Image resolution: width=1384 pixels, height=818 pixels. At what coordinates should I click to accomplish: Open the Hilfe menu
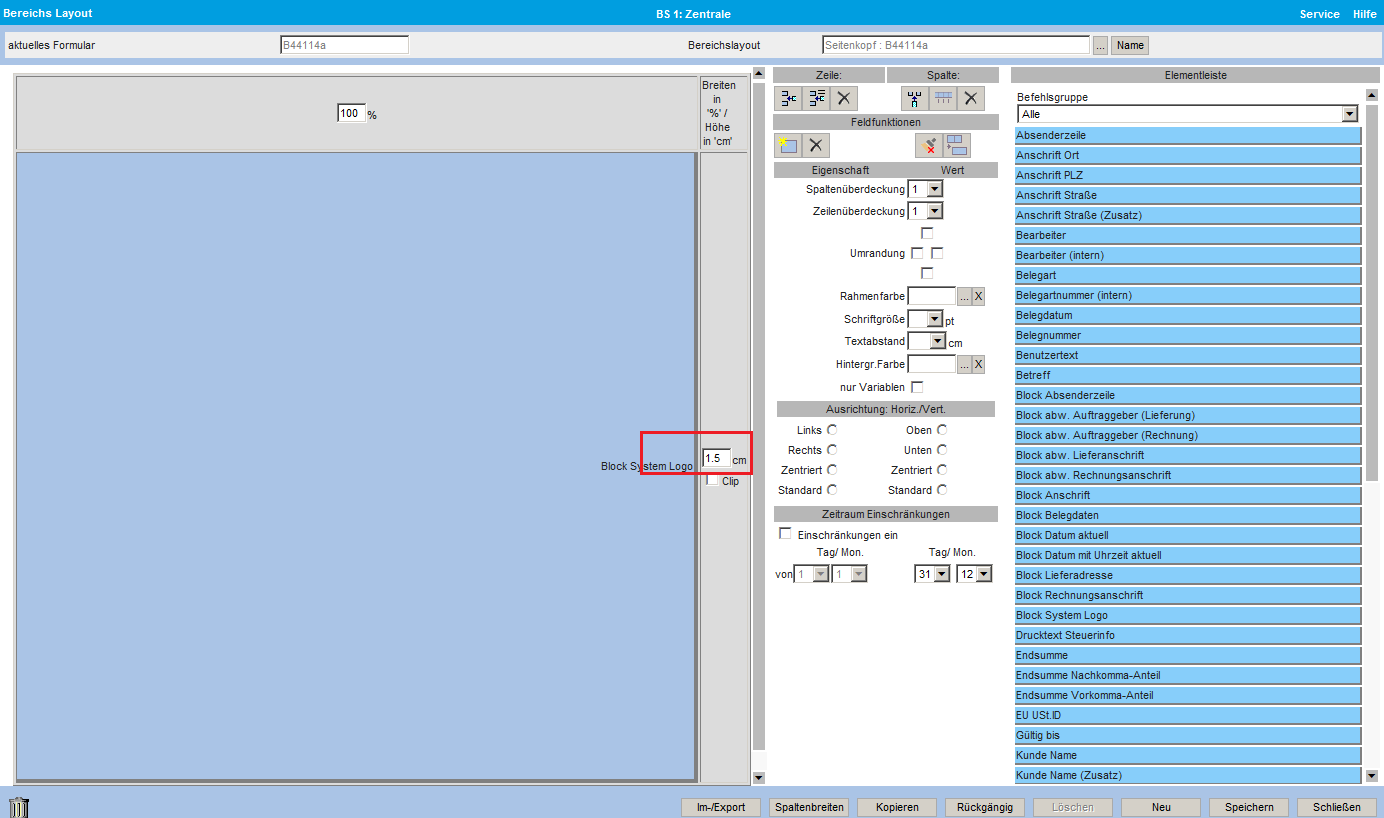[x=1364, y=14]
